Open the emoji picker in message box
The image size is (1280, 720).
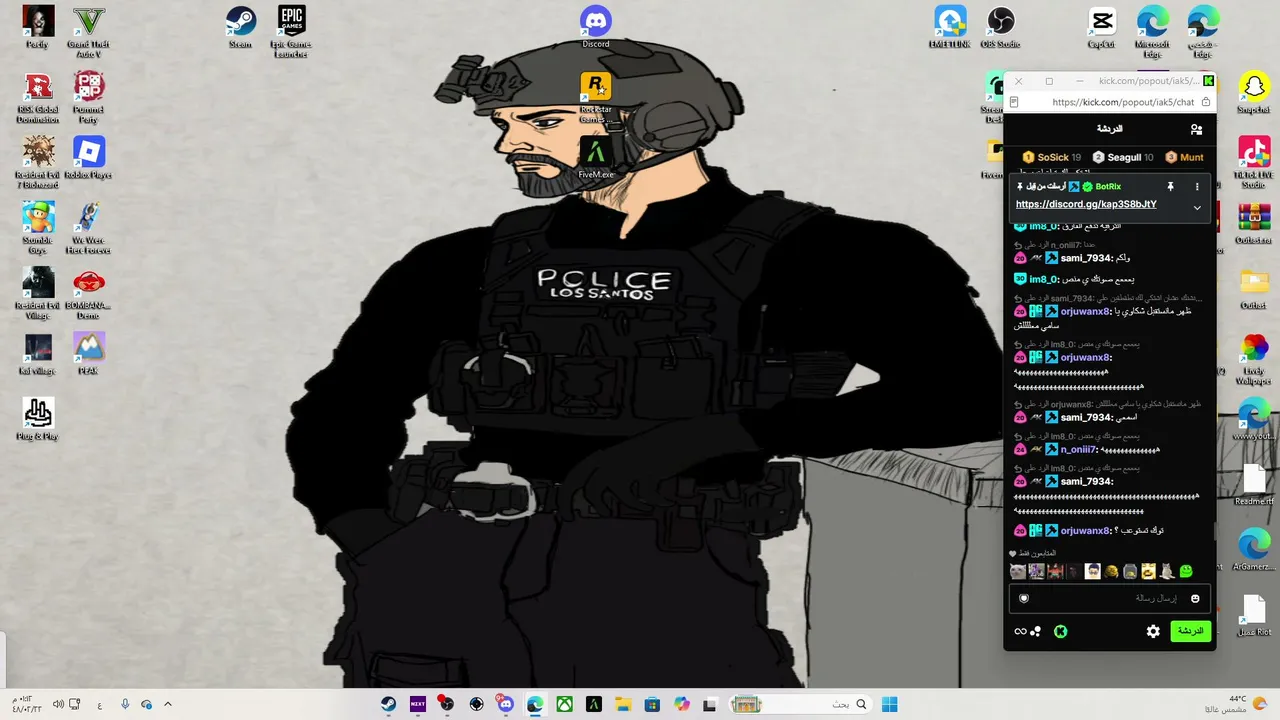pyautogui.click(x=1195, y=598)
